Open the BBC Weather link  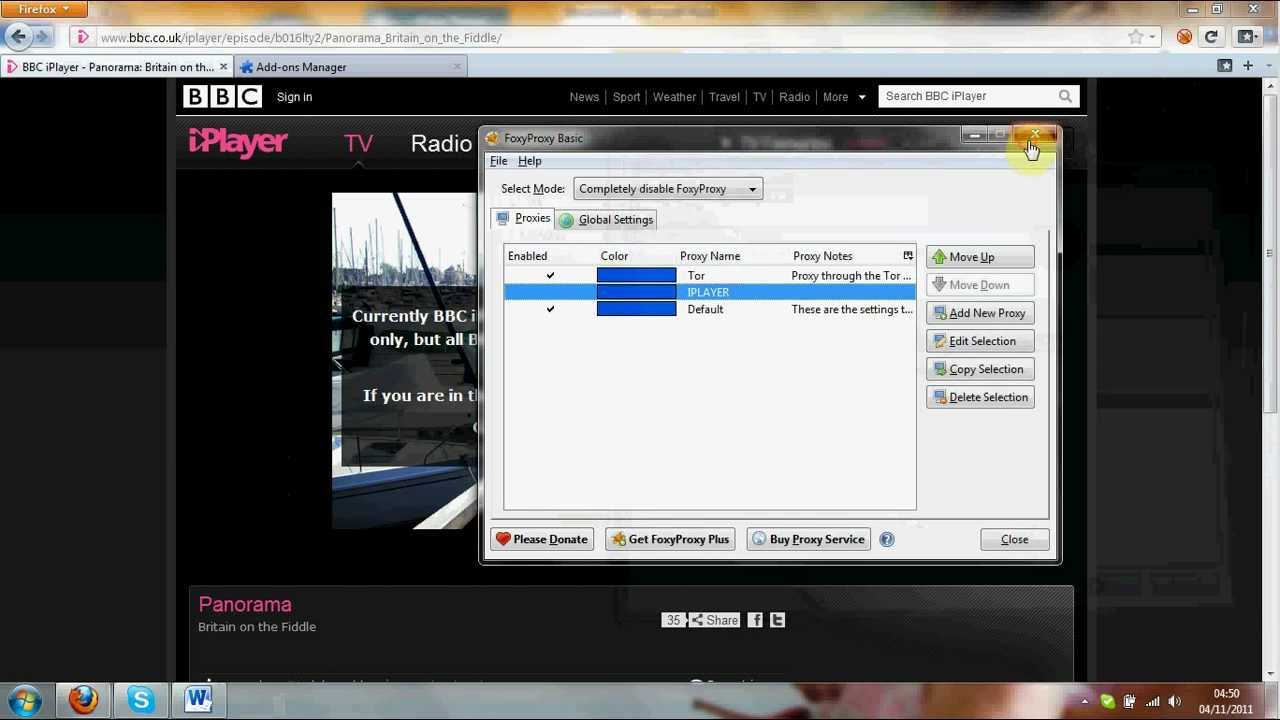[x=674, y=97]
